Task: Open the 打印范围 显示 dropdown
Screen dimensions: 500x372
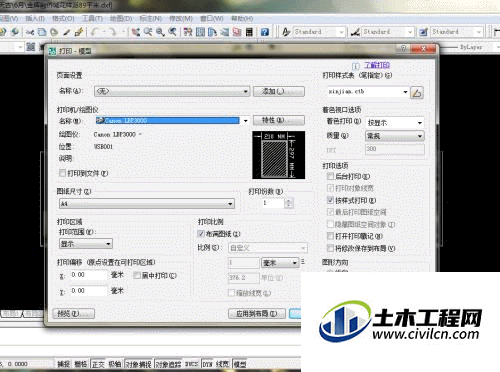Action: click(x=86, y=244)
